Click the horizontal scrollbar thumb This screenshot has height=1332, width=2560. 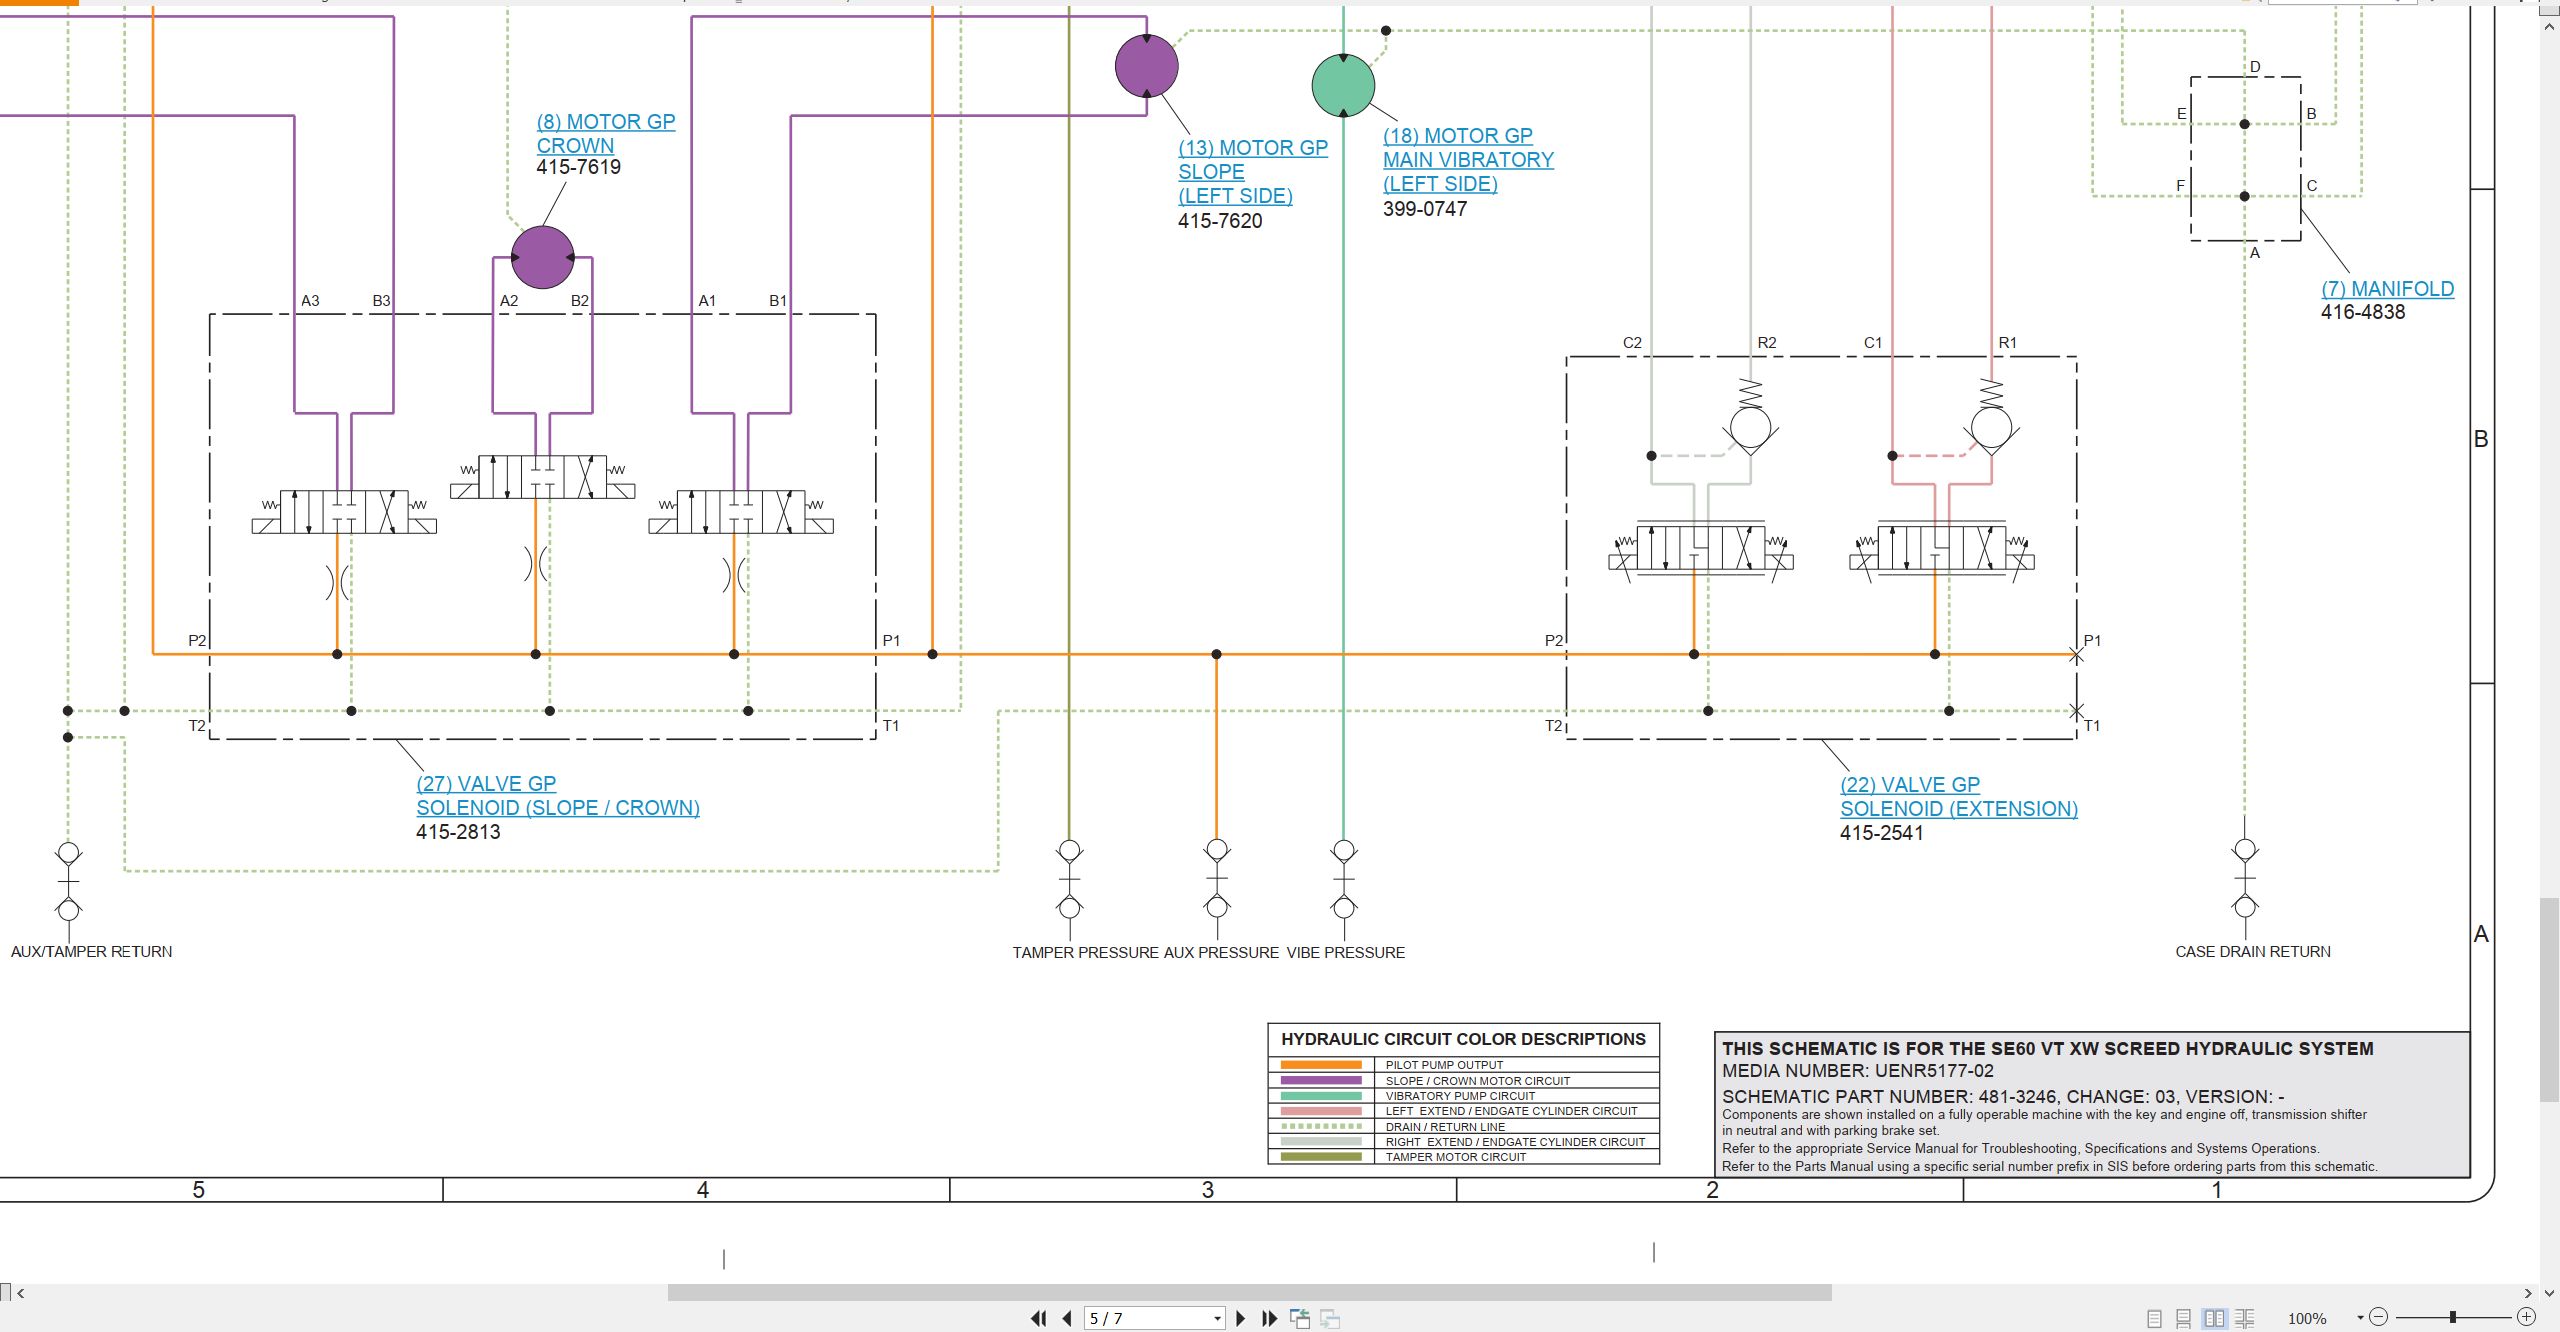1250,1293
